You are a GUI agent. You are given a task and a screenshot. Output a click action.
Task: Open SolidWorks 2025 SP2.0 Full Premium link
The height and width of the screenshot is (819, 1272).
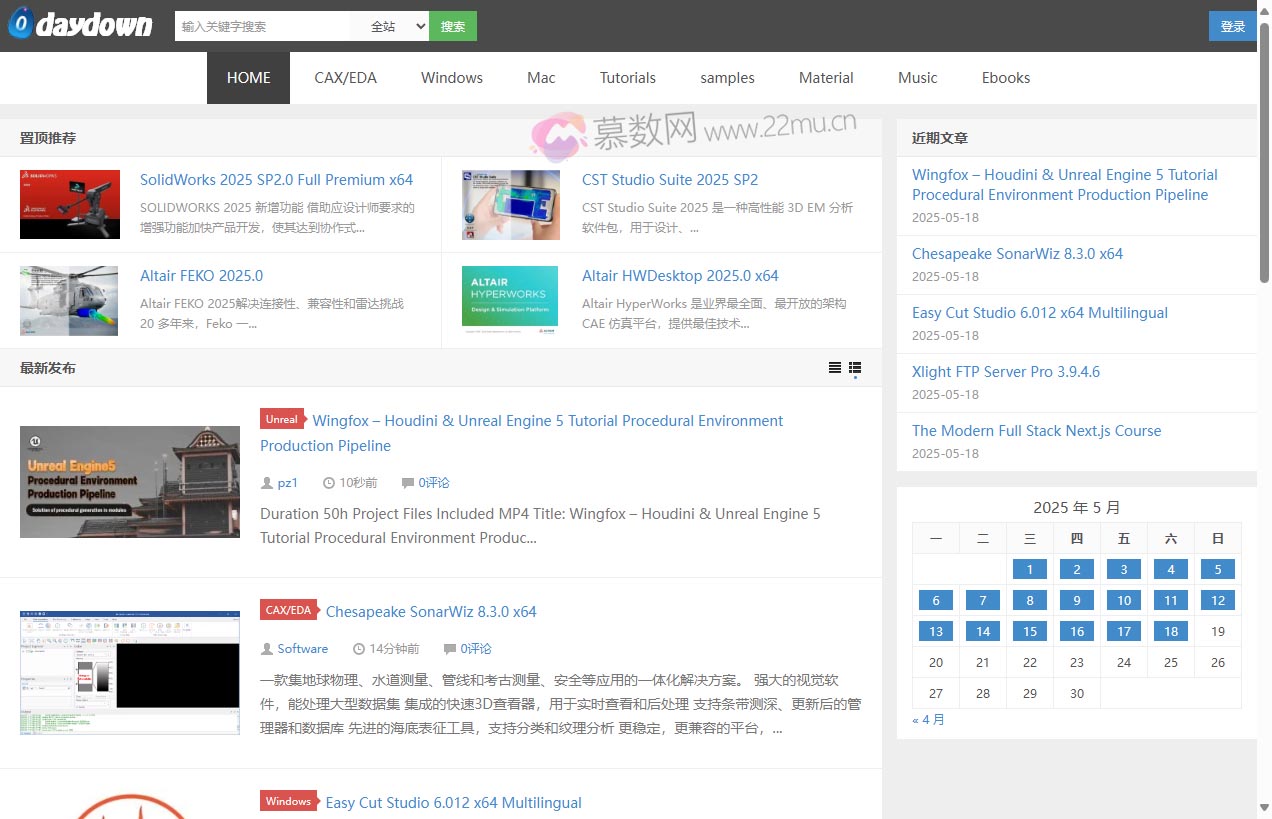(276, 180)
